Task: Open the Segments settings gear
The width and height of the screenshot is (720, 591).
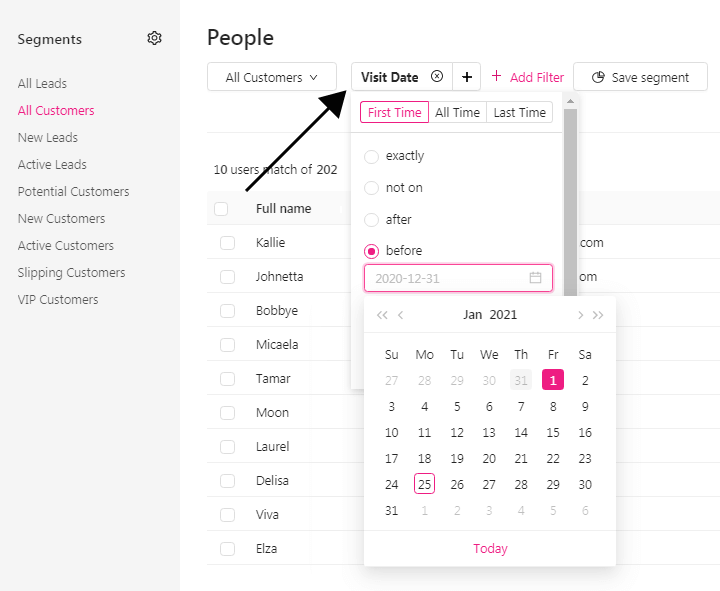Action: (x=154, y=38)
